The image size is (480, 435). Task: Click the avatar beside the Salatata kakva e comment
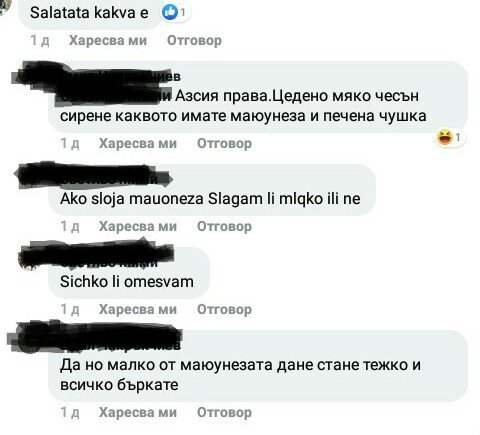(5, 7)
